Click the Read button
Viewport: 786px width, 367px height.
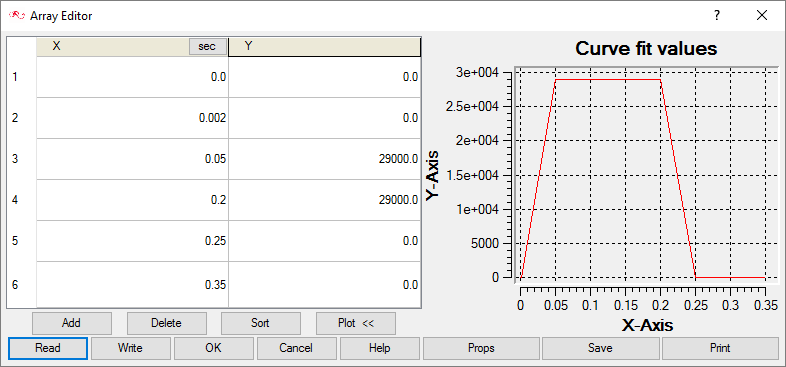point(48,348)
